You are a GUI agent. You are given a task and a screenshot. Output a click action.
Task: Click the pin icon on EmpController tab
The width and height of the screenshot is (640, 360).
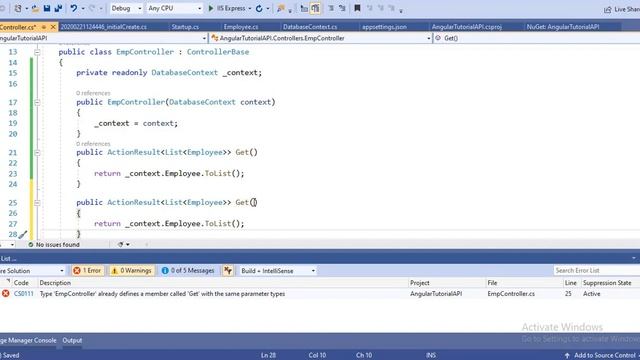tap(44, 27)
